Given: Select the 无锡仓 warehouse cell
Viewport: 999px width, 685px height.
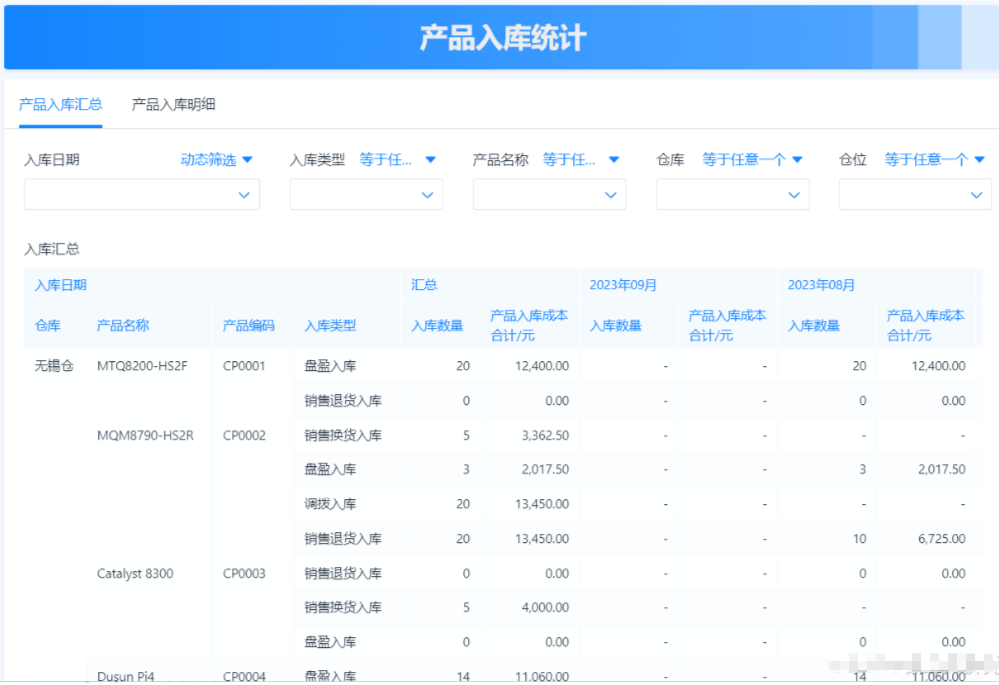Looking at the screenshot, I should pyautogui.click(x=54, y=366).
